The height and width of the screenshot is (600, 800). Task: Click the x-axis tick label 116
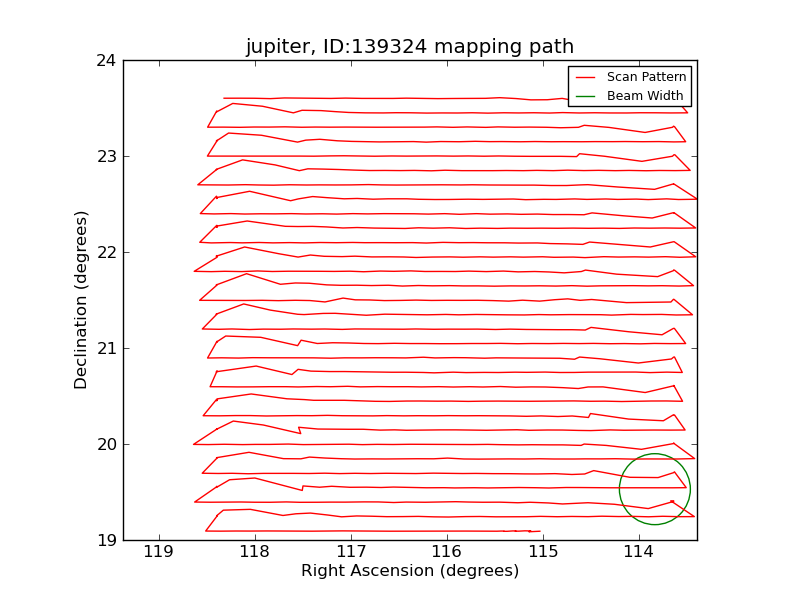(447, 552)
